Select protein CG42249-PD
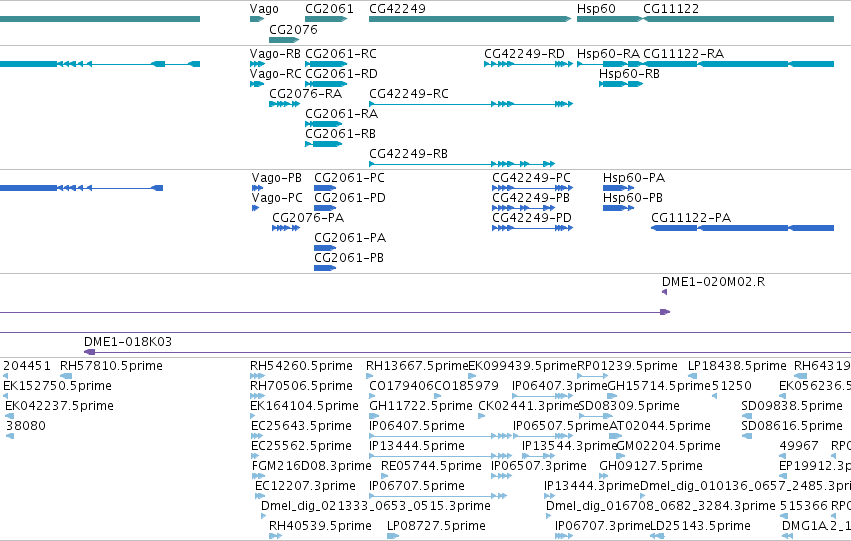This screenshot has width=851, height=541. 532,218
